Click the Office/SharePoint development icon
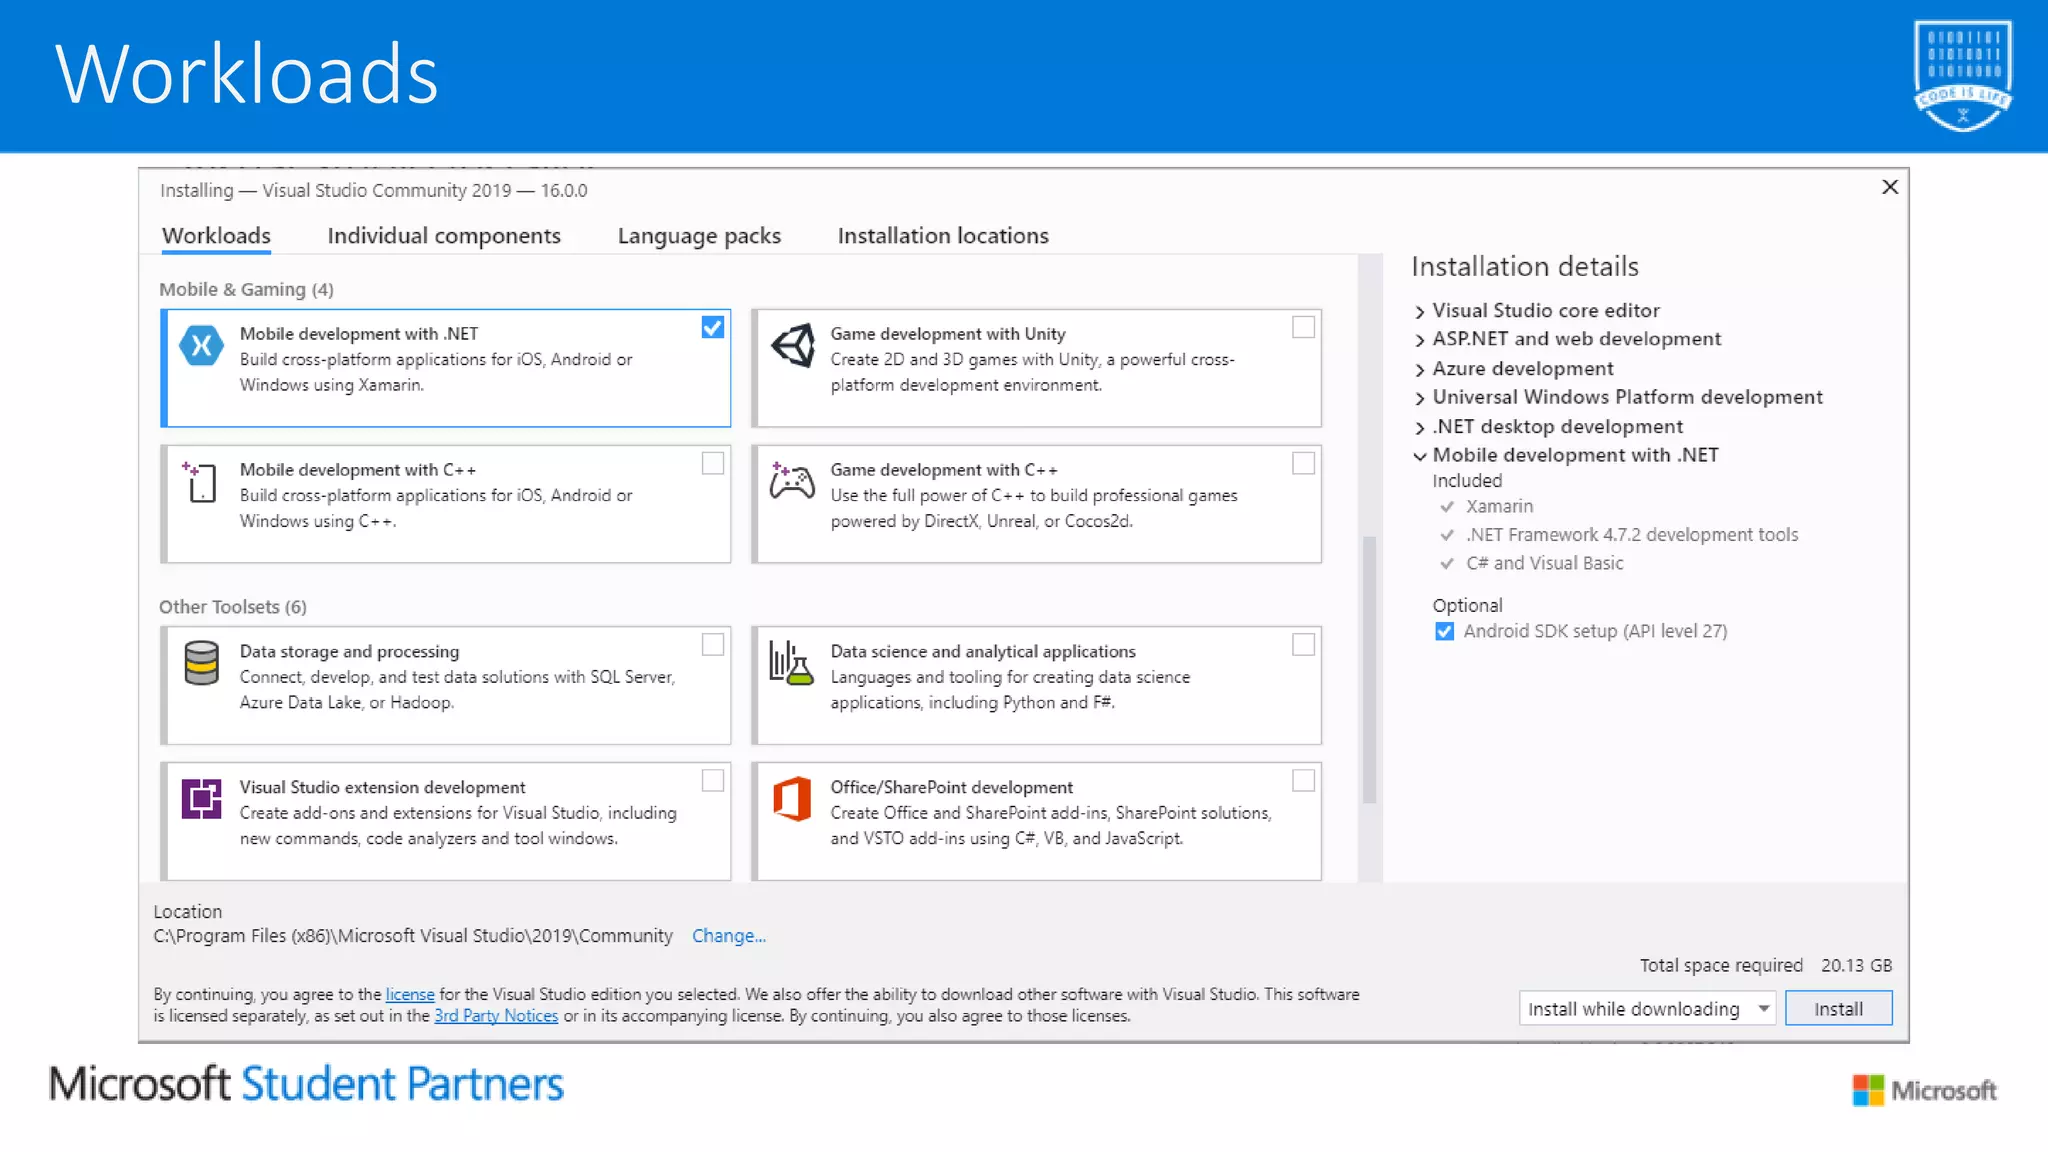Viewport: 2048px width, 1152px height. 792,799
